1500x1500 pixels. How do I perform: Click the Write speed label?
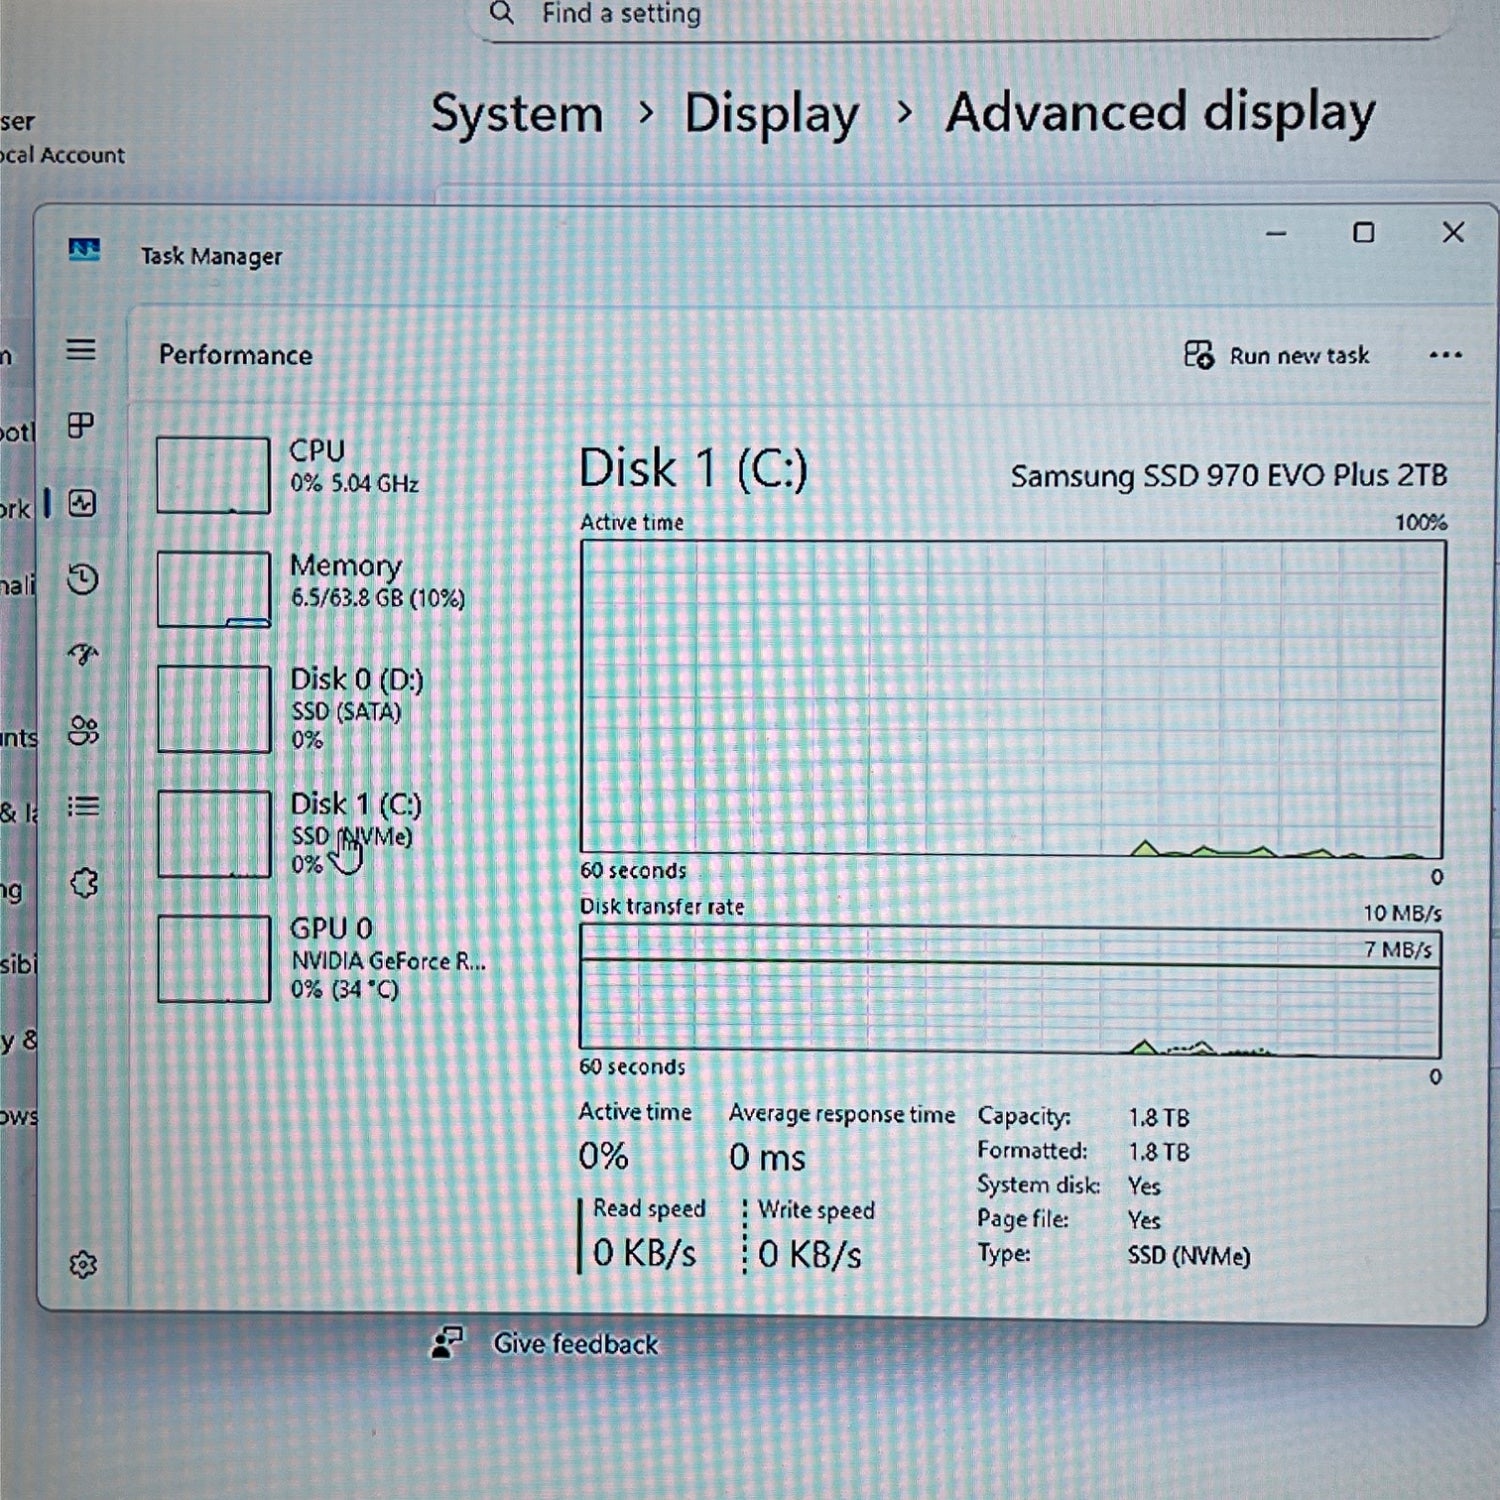point(816,1210)
